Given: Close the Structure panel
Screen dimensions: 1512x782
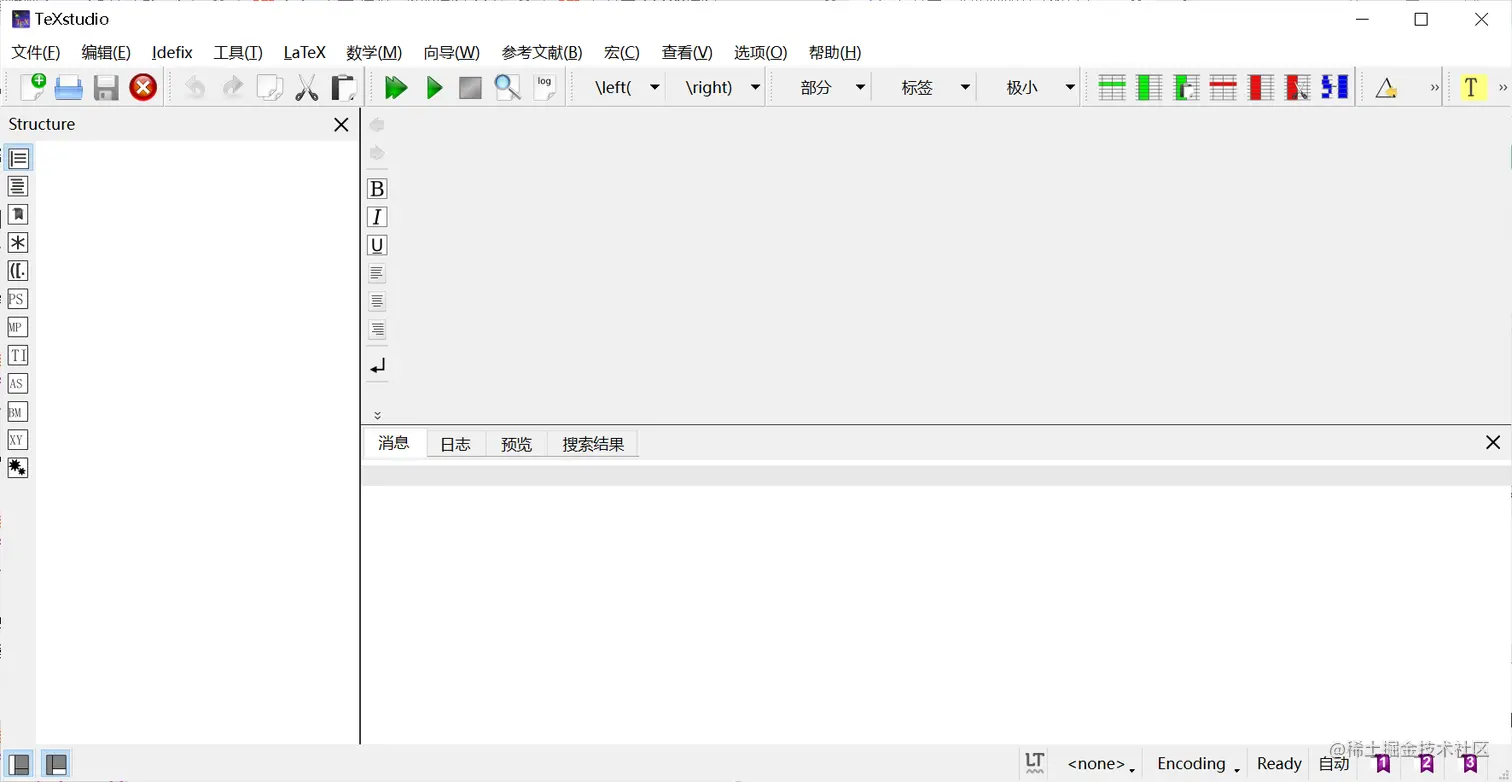Looking at the screenshot, I should point(341,124).
